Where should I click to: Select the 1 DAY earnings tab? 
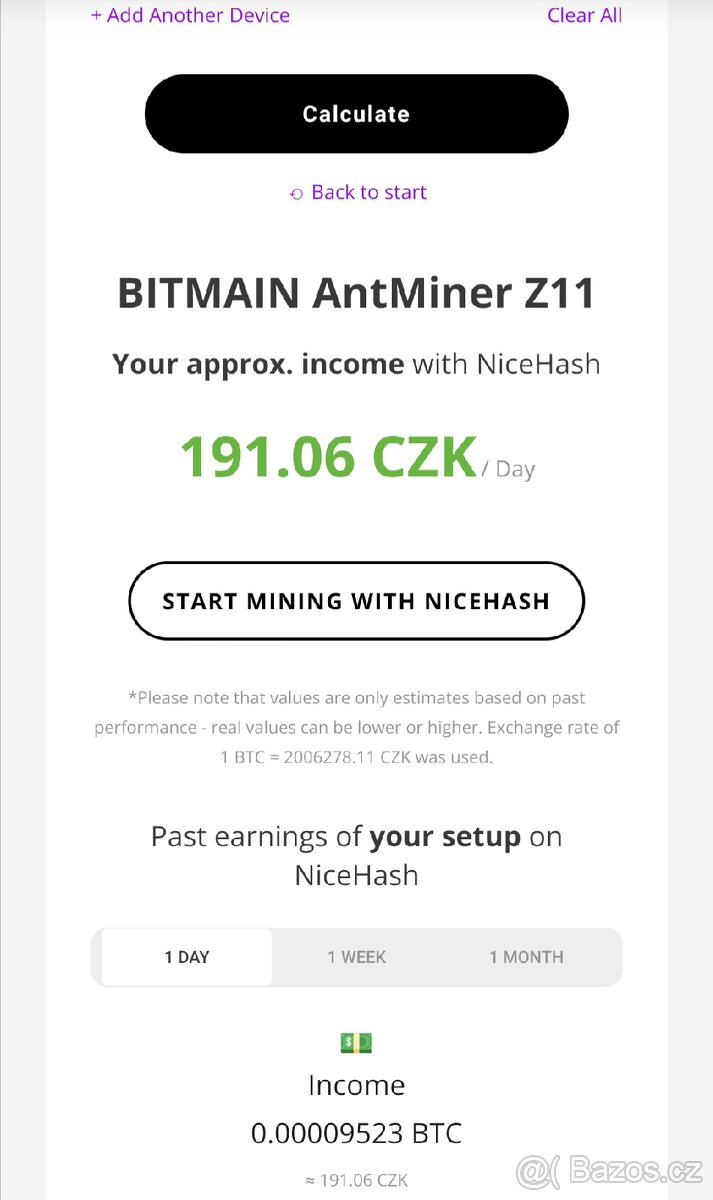(186, 957)
